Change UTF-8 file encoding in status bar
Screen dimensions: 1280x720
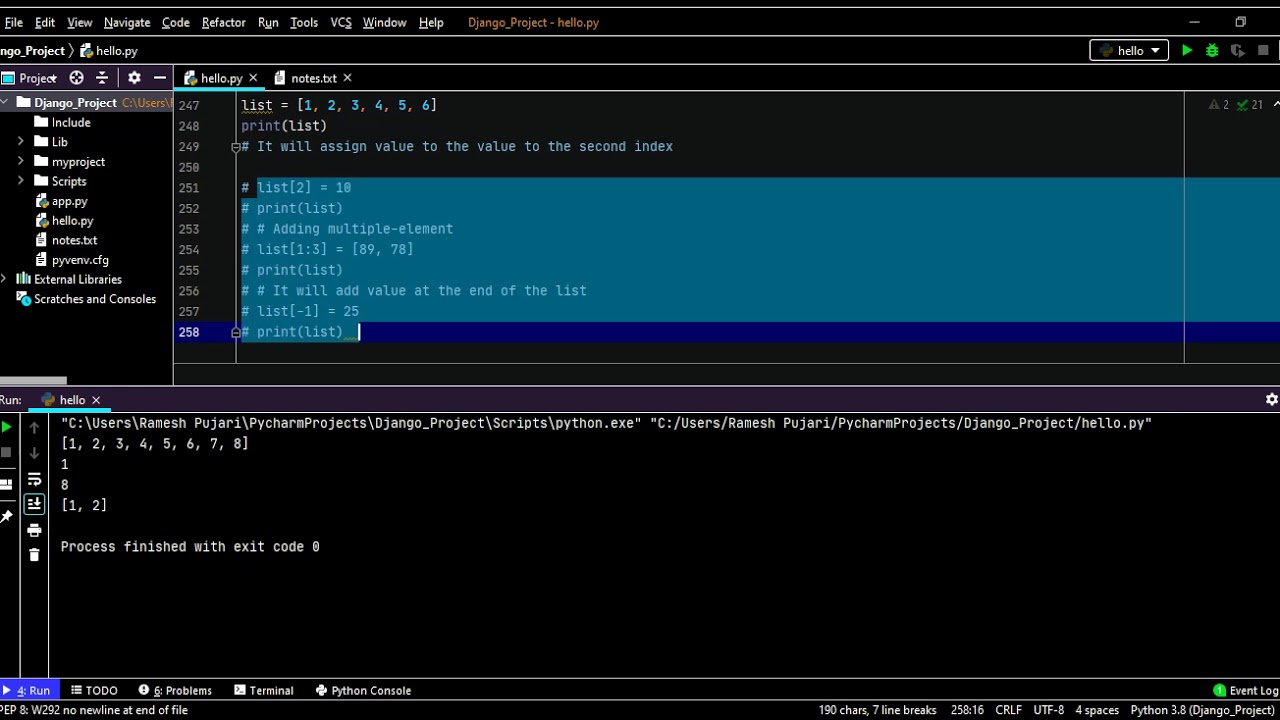coord(1048,710)
